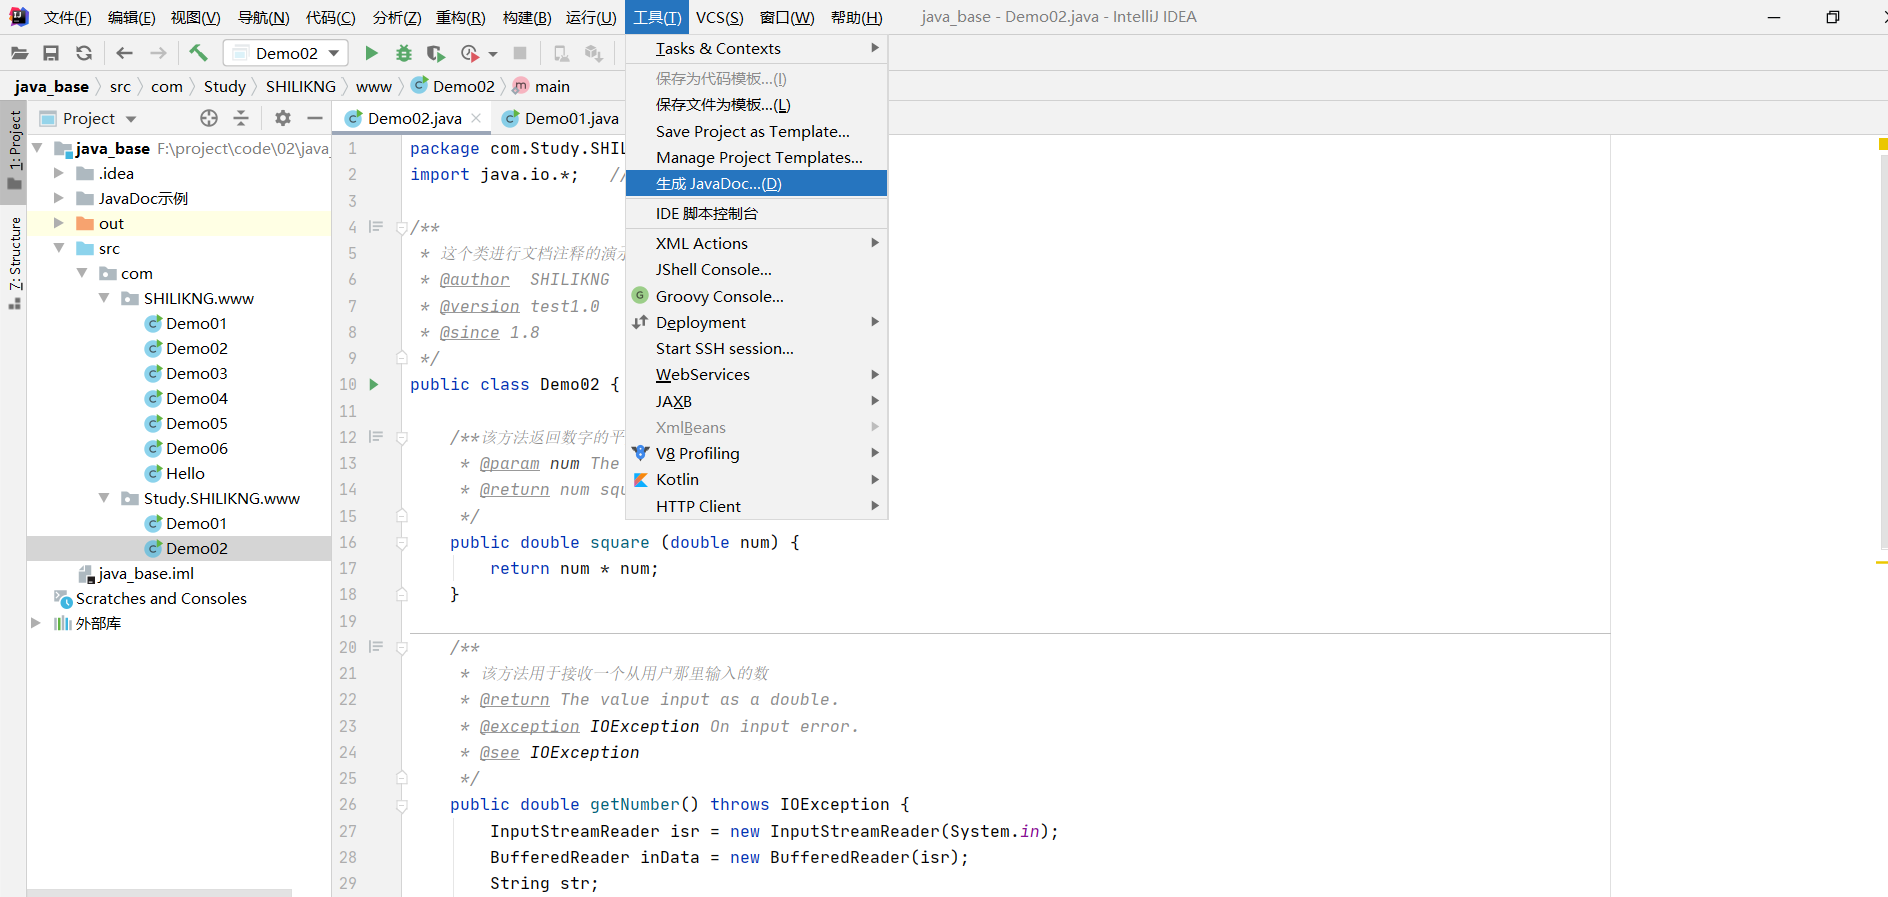Image resolution: width=1888 pixels, height=897 pixels.
Task: Click the doc comment gutter icon at line 4
Action: (x=376, y=227)
